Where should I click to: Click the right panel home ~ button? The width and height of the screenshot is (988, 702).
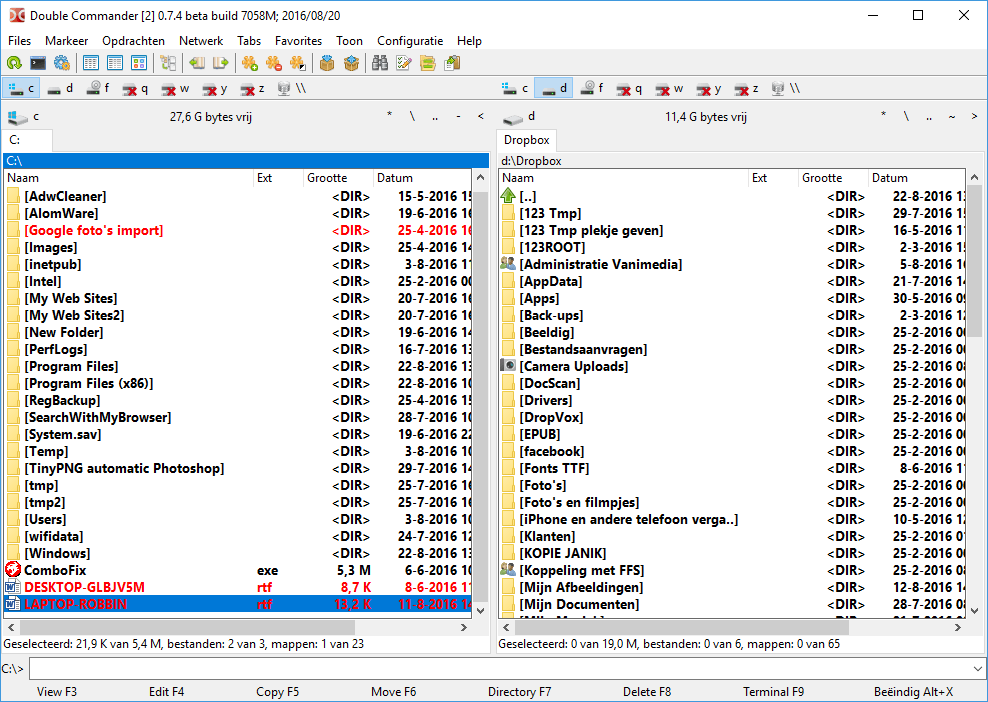(x=951, y=116)
